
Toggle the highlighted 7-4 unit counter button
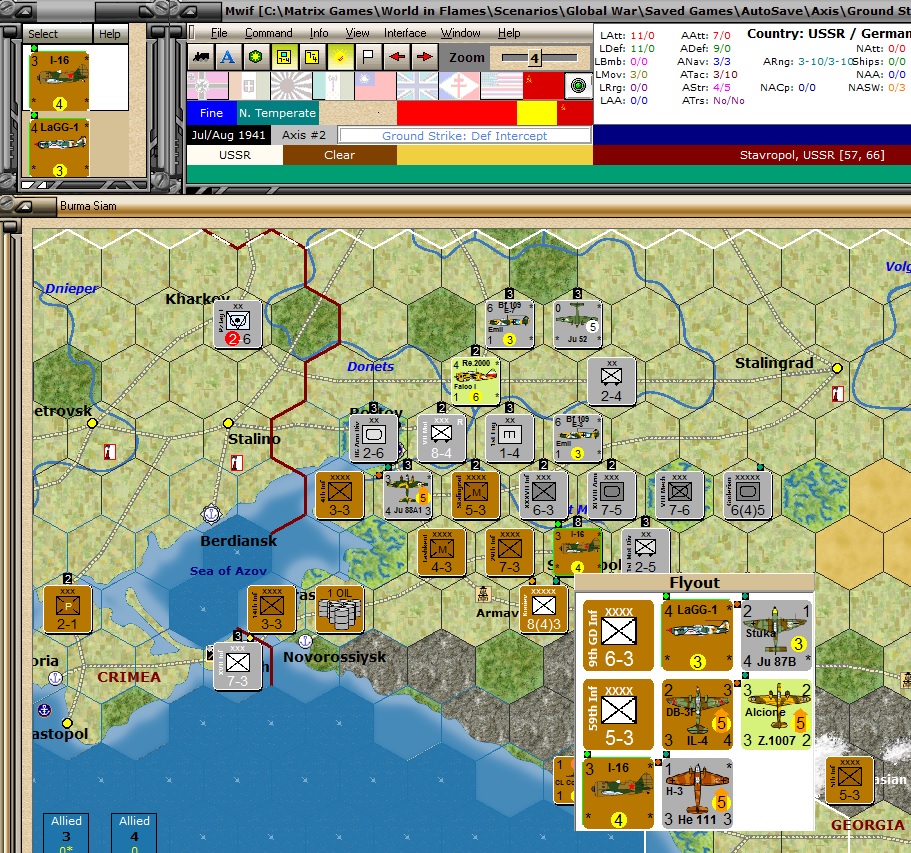coord(284,57)
